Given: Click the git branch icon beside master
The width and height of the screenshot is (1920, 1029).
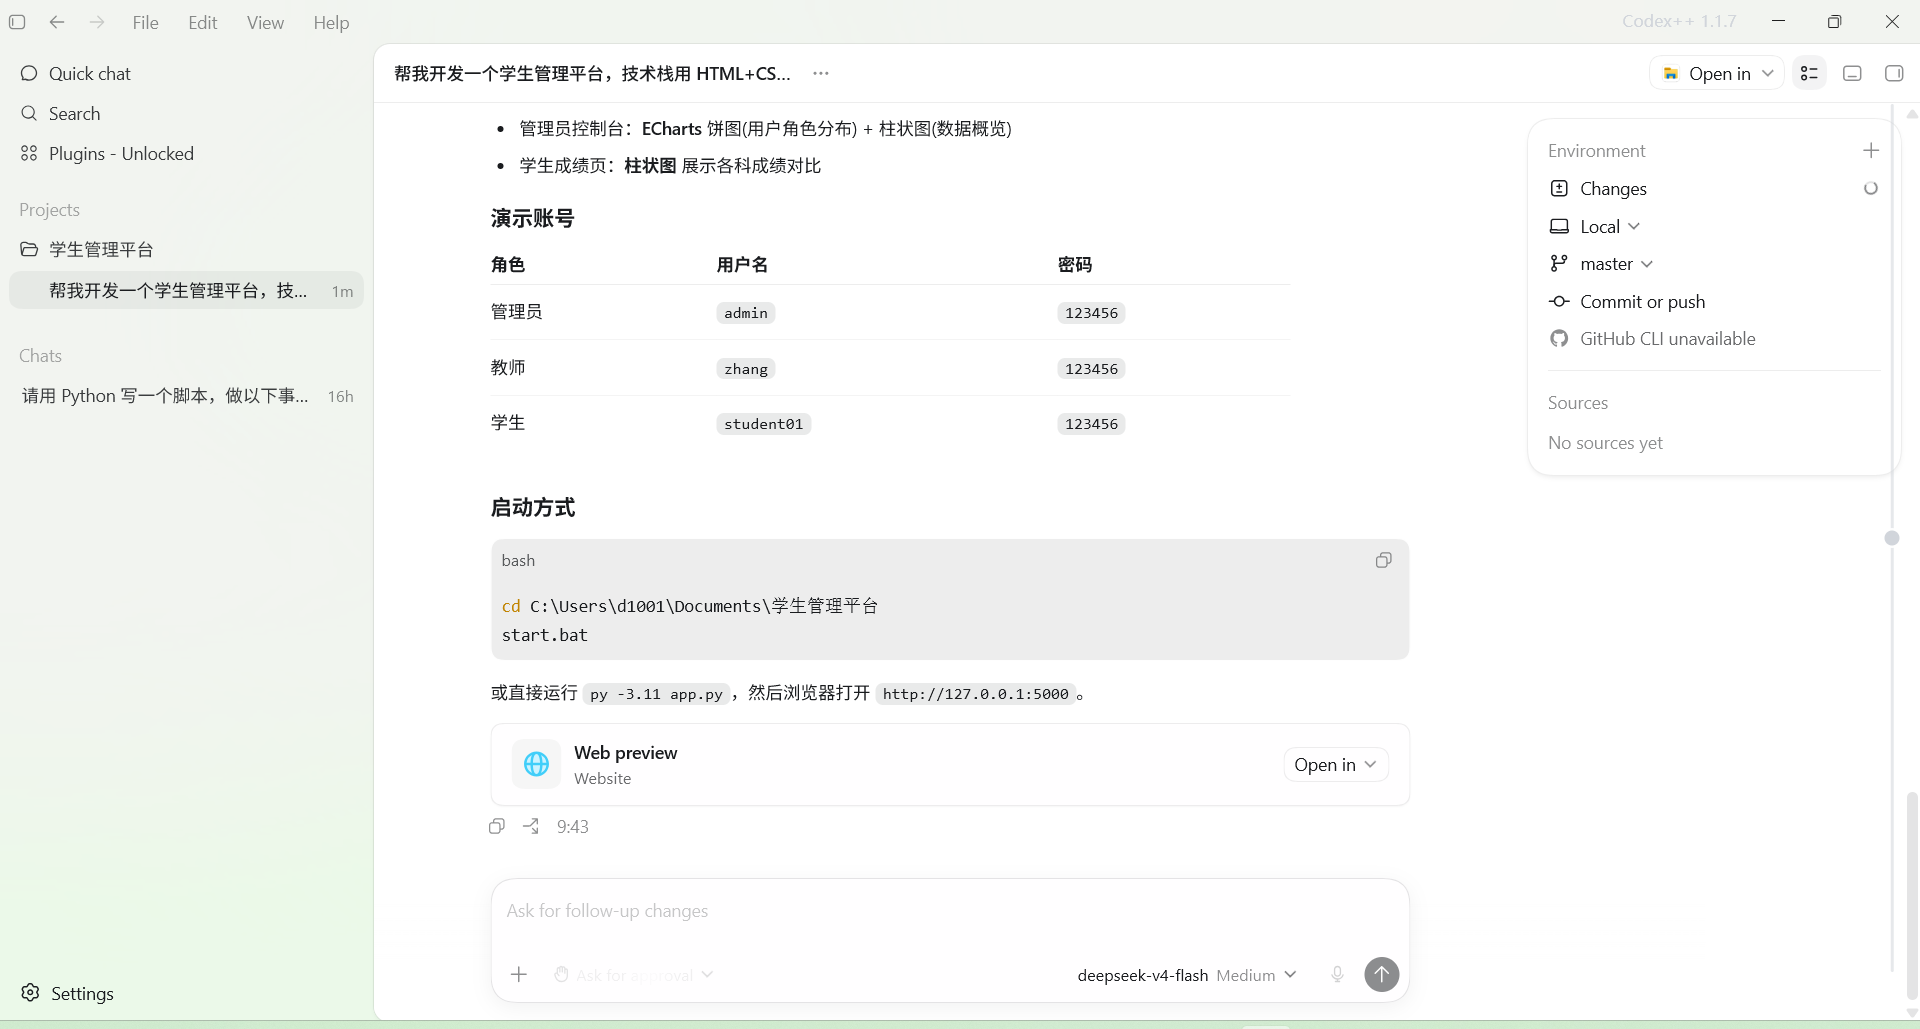Looking at the screenshot, I should point(1559,263).
